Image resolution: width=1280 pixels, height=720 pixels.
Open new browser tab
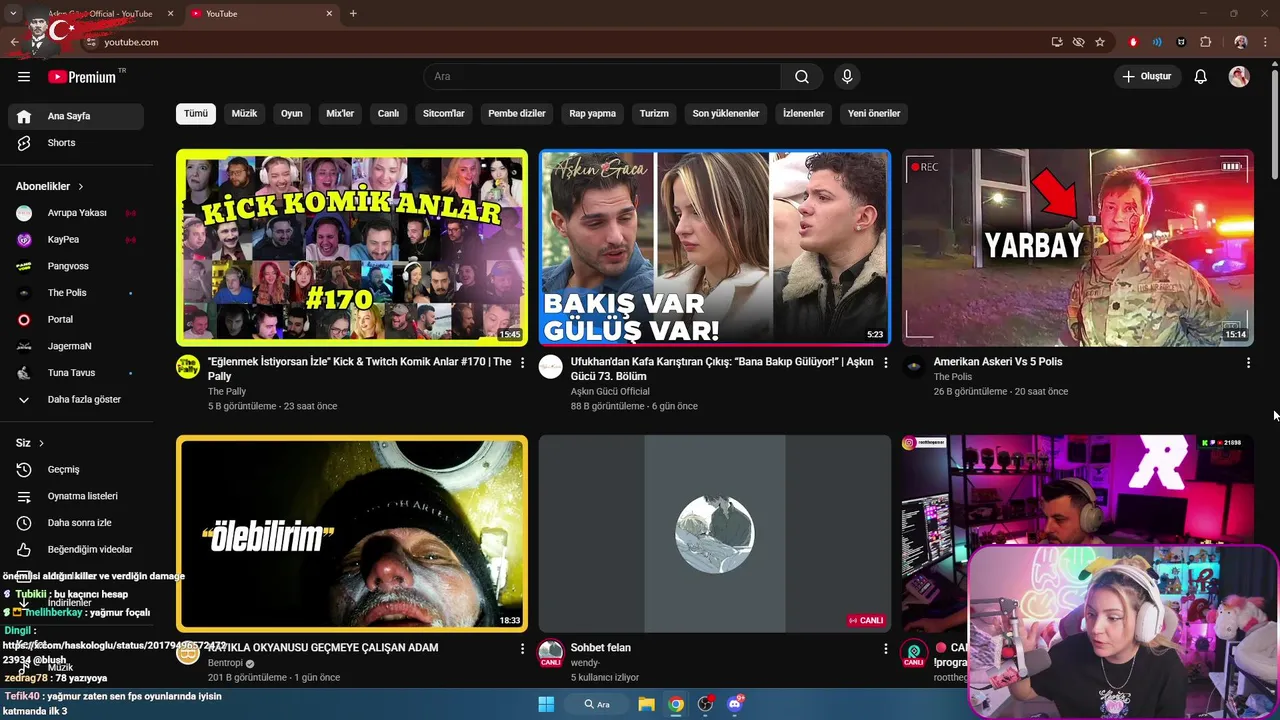(353, 14)
